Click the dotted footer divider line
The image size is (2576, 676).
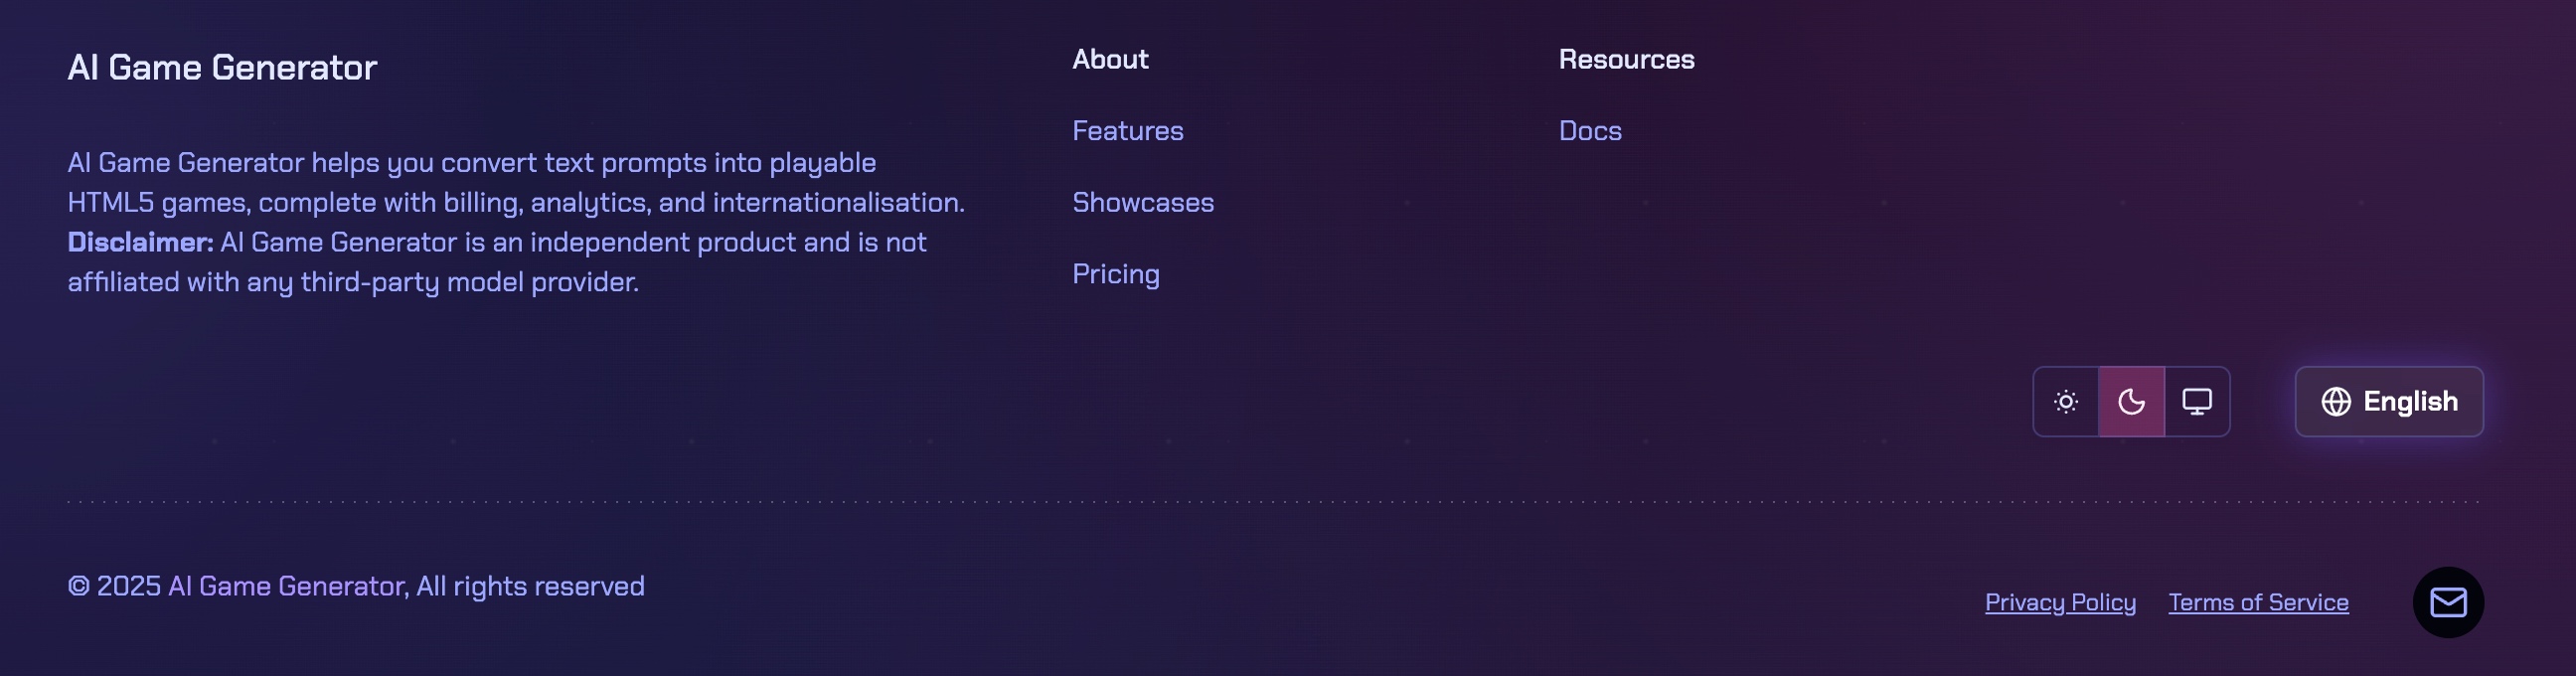[x=1272, y=502]
